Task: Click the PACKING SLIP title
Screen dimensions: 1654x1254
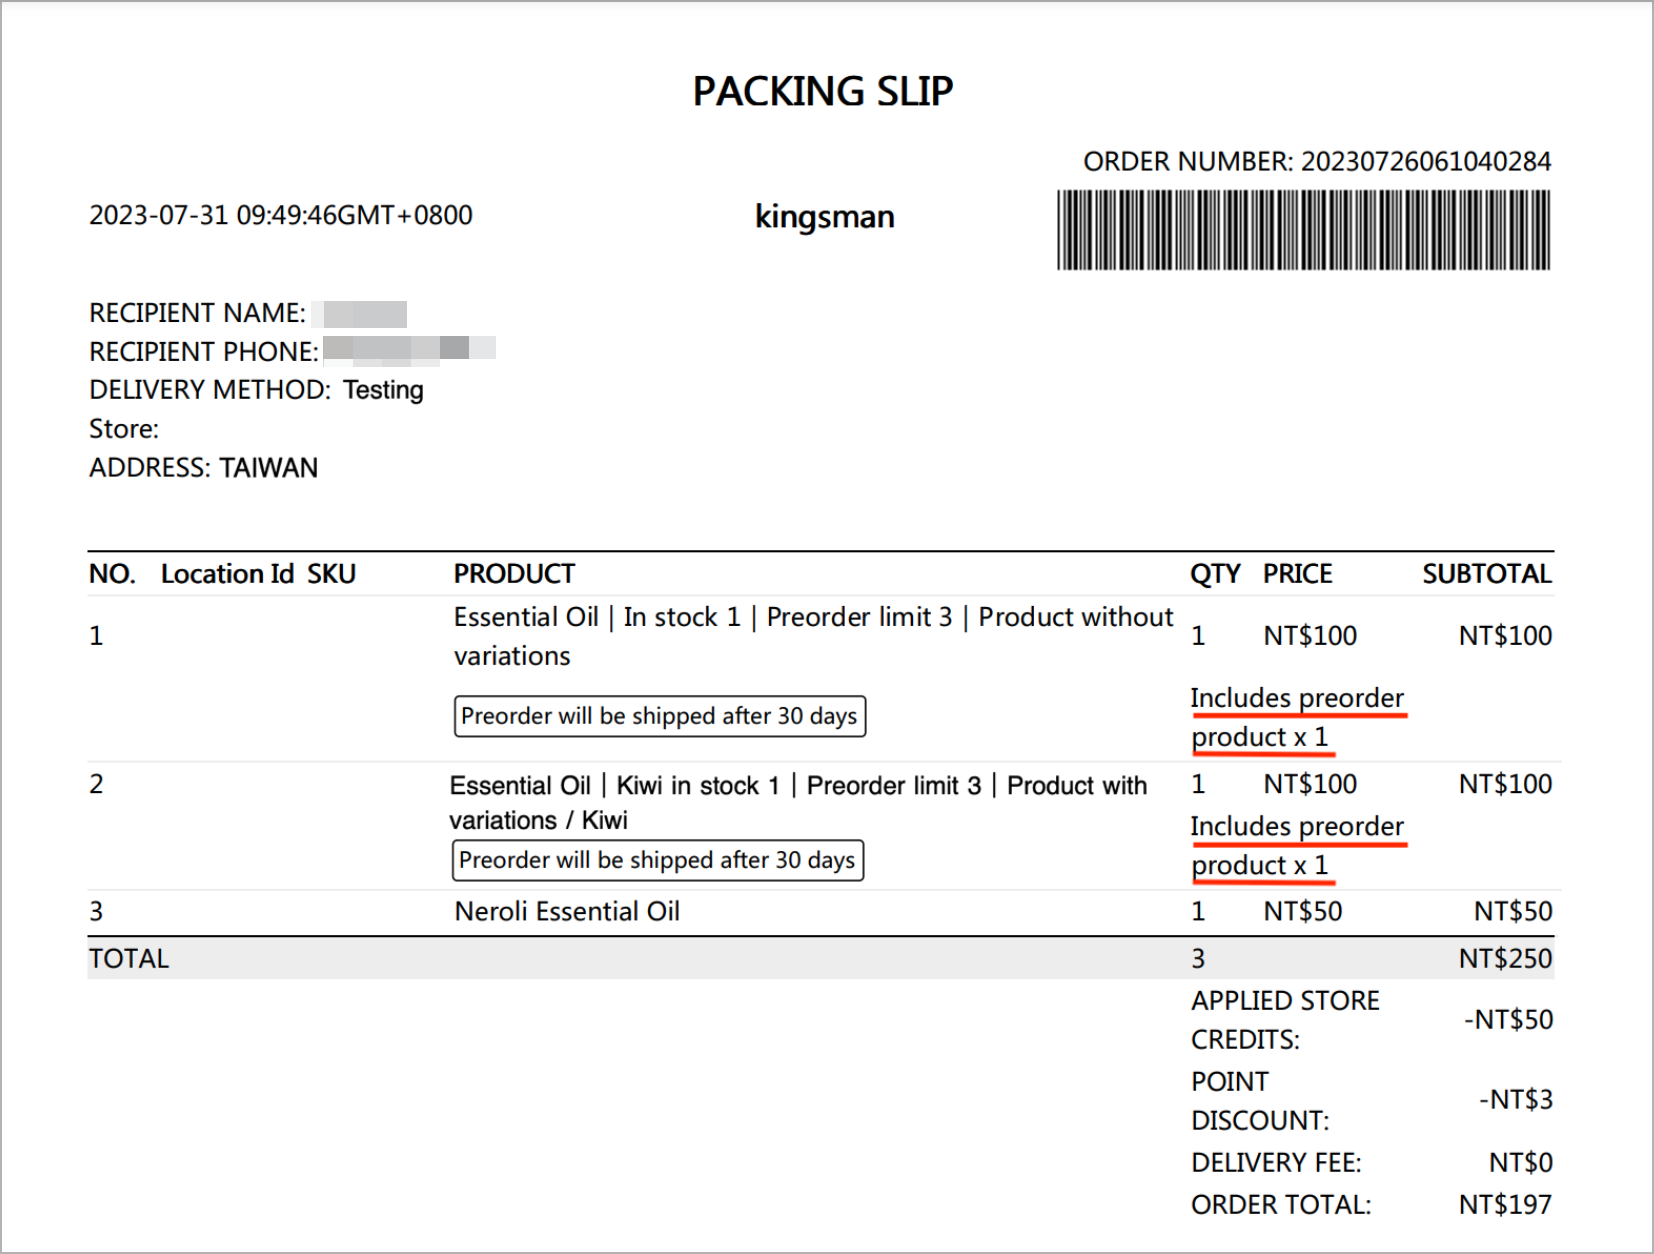Action: [823, 91]
